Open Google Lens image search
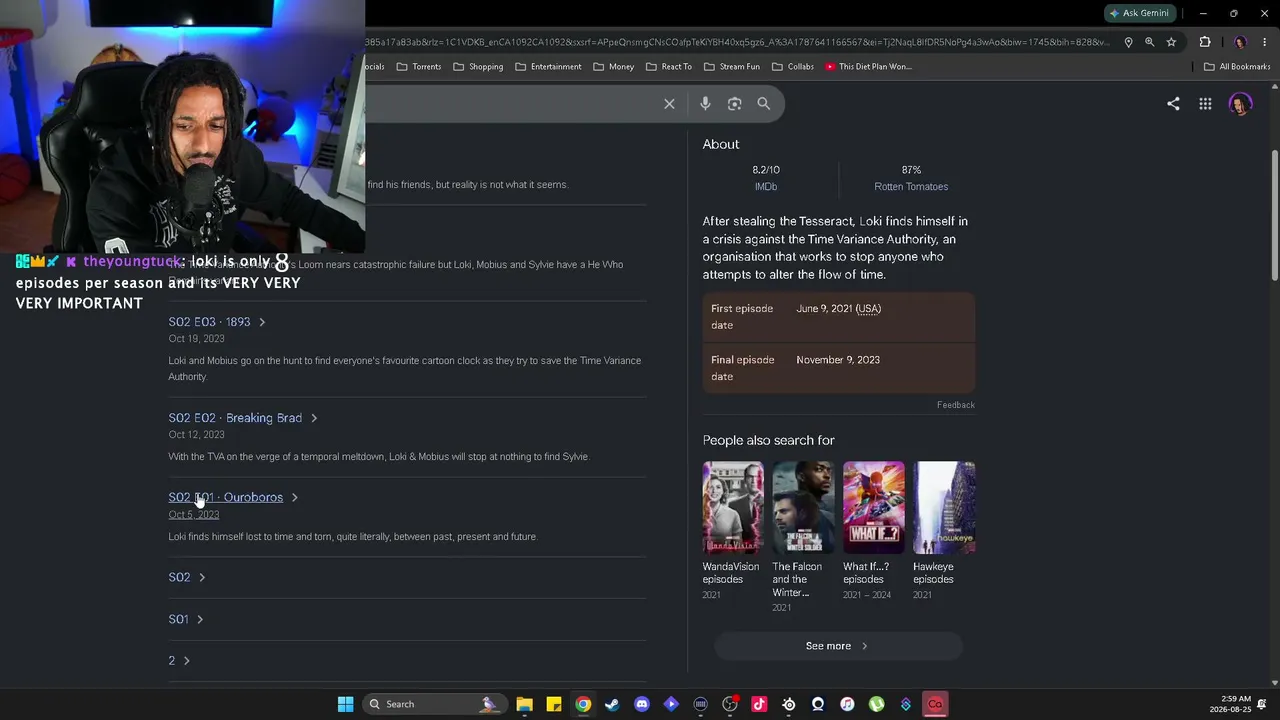The image size is (1280, 720). pyautogui.click(x=735, y=104)
